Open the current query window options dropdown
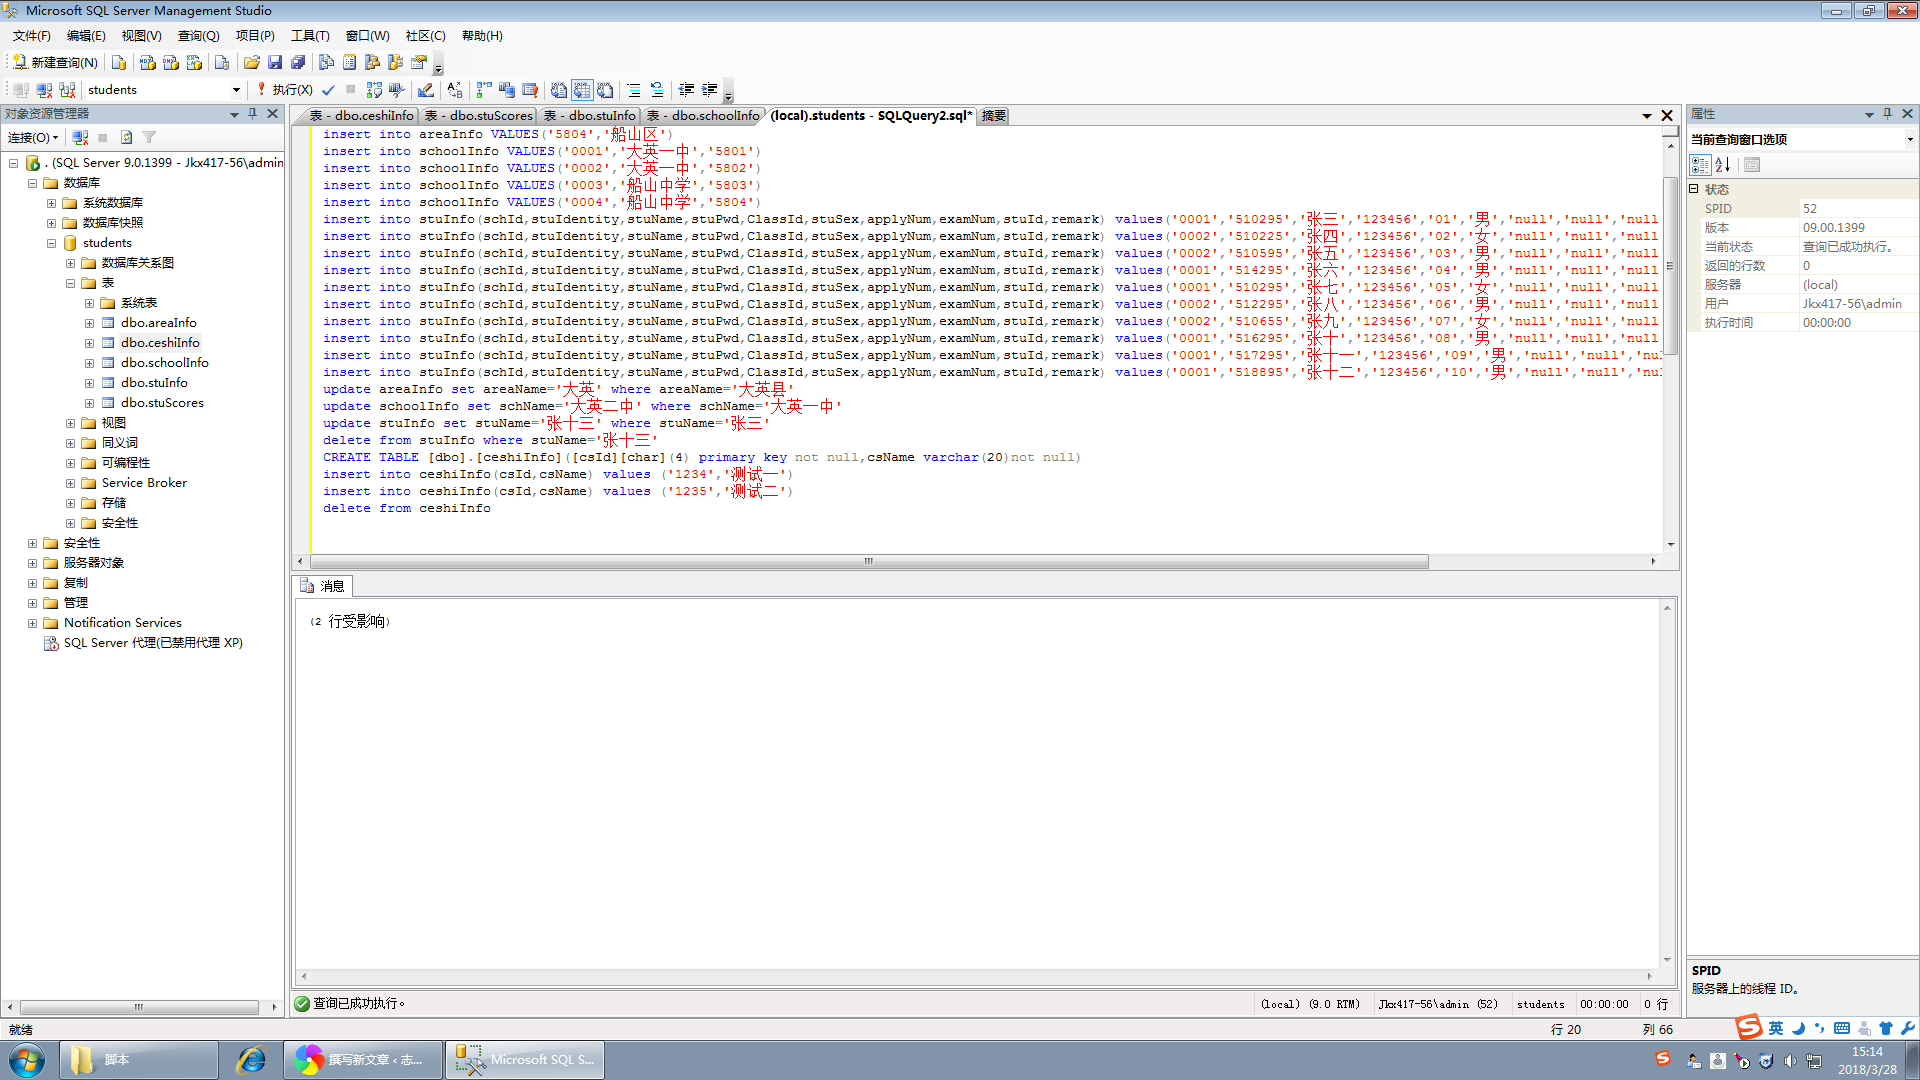 (x=1909, y=139)
